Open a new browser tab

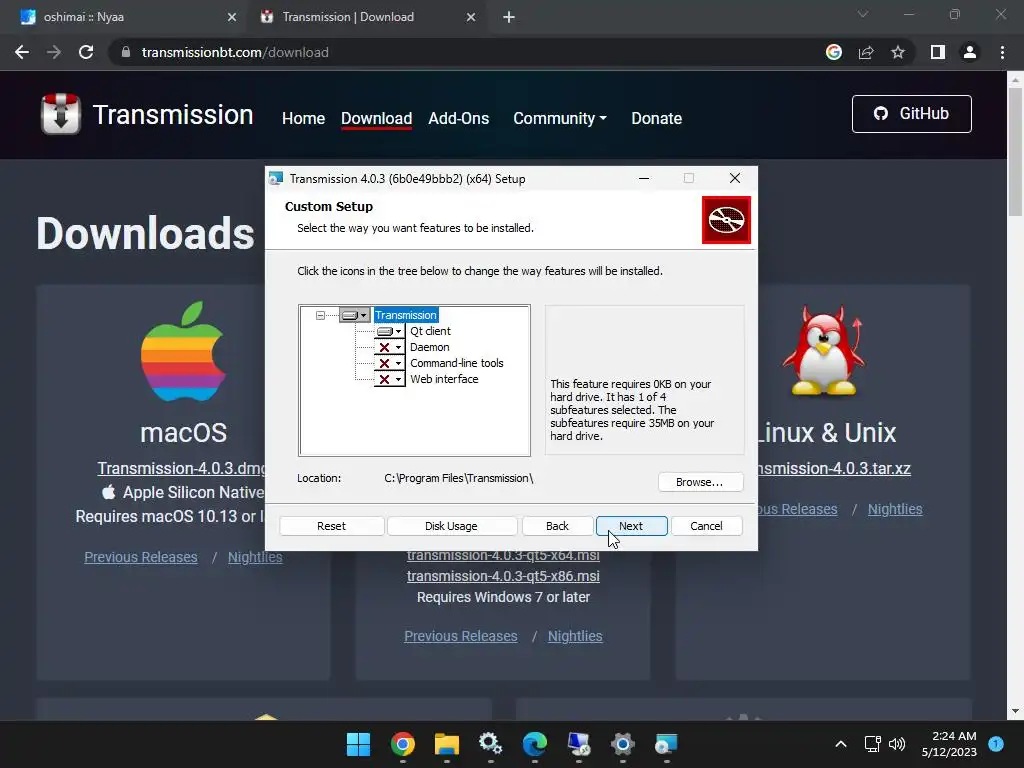[x=509, y=18]
